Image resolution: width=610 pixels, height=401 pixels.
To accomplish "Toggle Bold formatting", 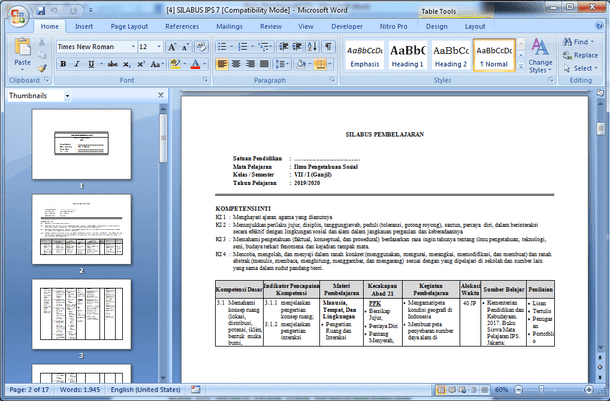I will (63, 64).
